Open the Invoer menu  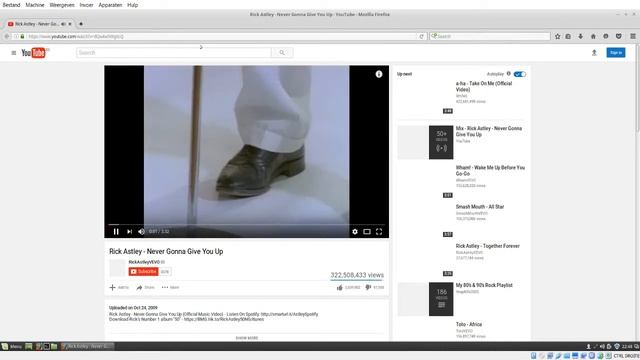tap(86, 5)
